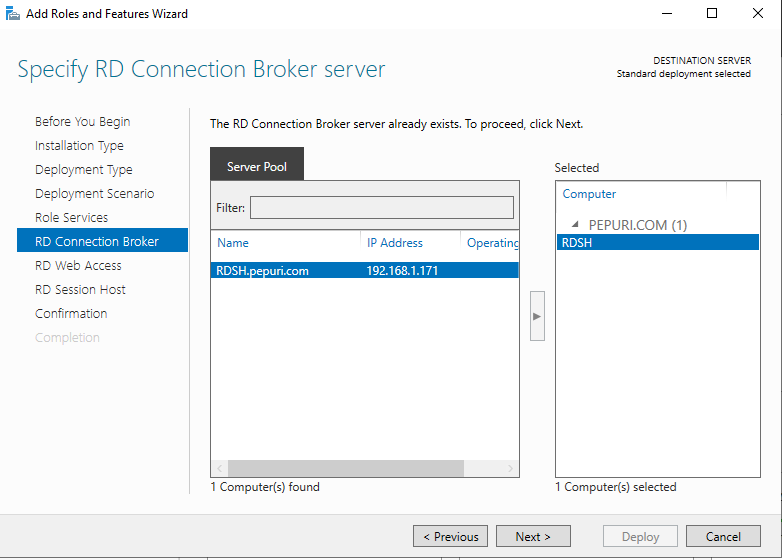Screen dimensions: 782x560
Task: Close the Add Roles and Features Wizard
Action: tap(758, 13)
